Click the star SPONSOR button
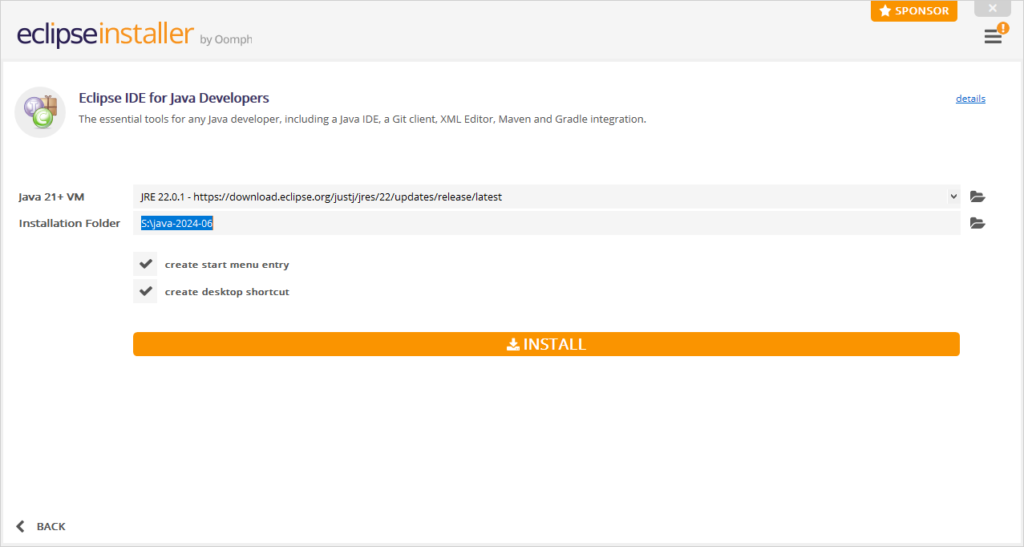The height and width of the screenshot is (547, 1024). click(914, 10)
